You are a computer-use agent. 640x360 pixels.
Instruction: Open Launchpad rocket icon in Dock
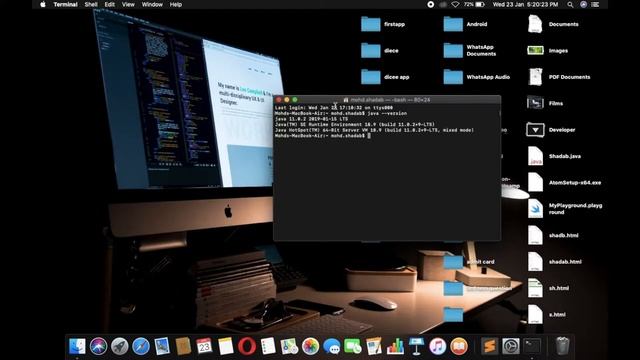(x=120, y=346)
